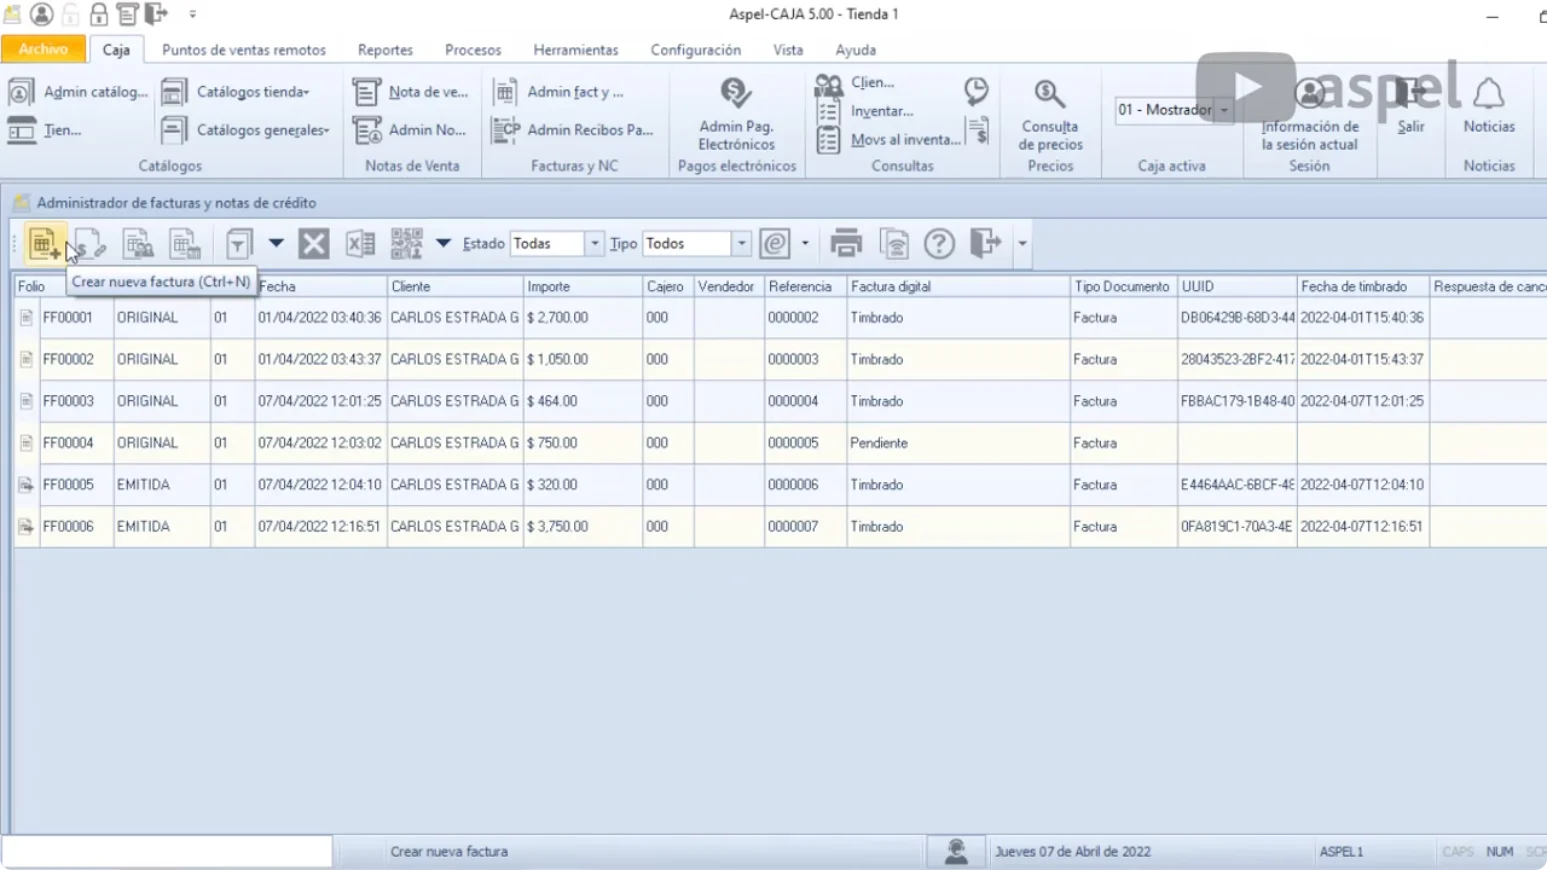Viewport: 1547px width, 870px height.
Task: Click the Fecha de timbrado column header
Action: (1362, 286)
